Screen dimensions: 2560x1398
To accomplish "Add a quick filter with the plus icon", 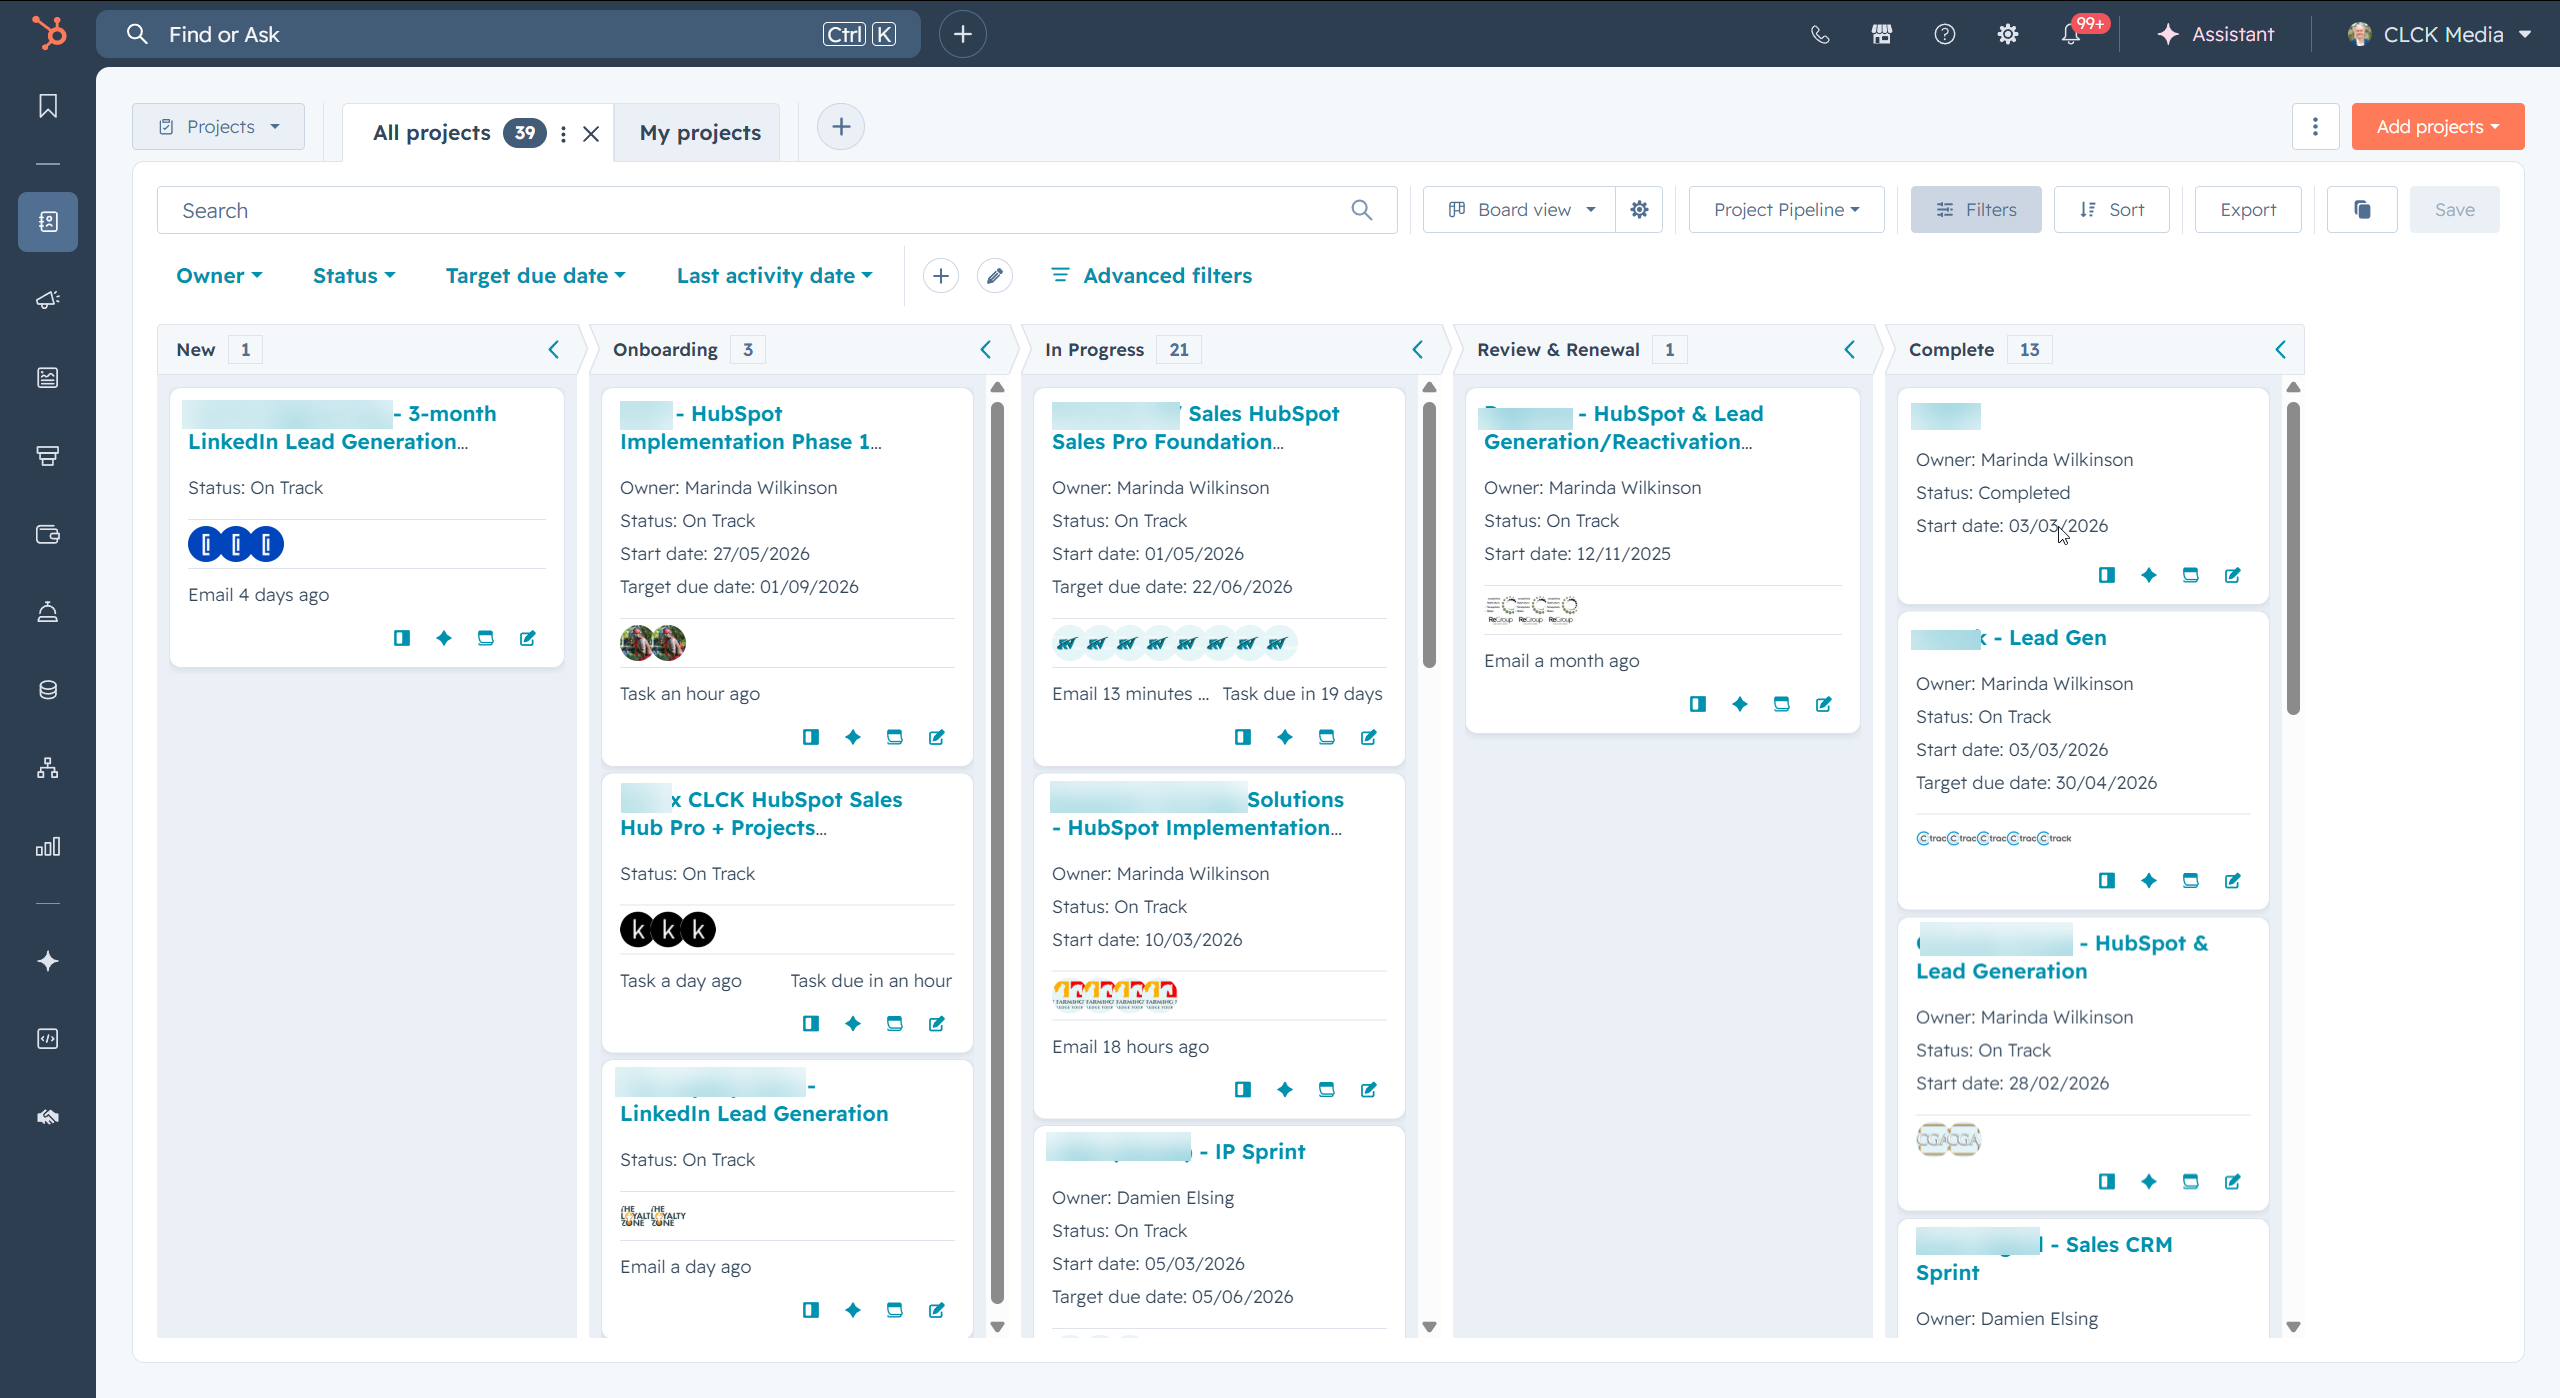I will click(940, 276).
